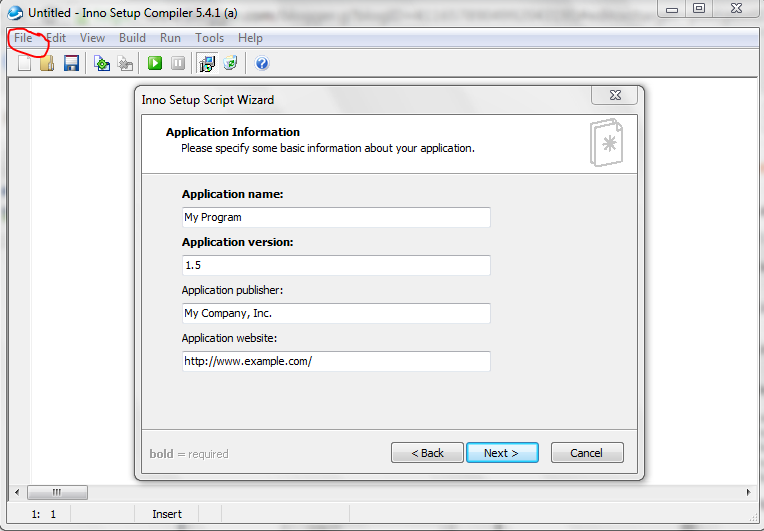The width and height of the screenshot is (764, 531).
Task: Click the Application website field
Action: [336, 361]
